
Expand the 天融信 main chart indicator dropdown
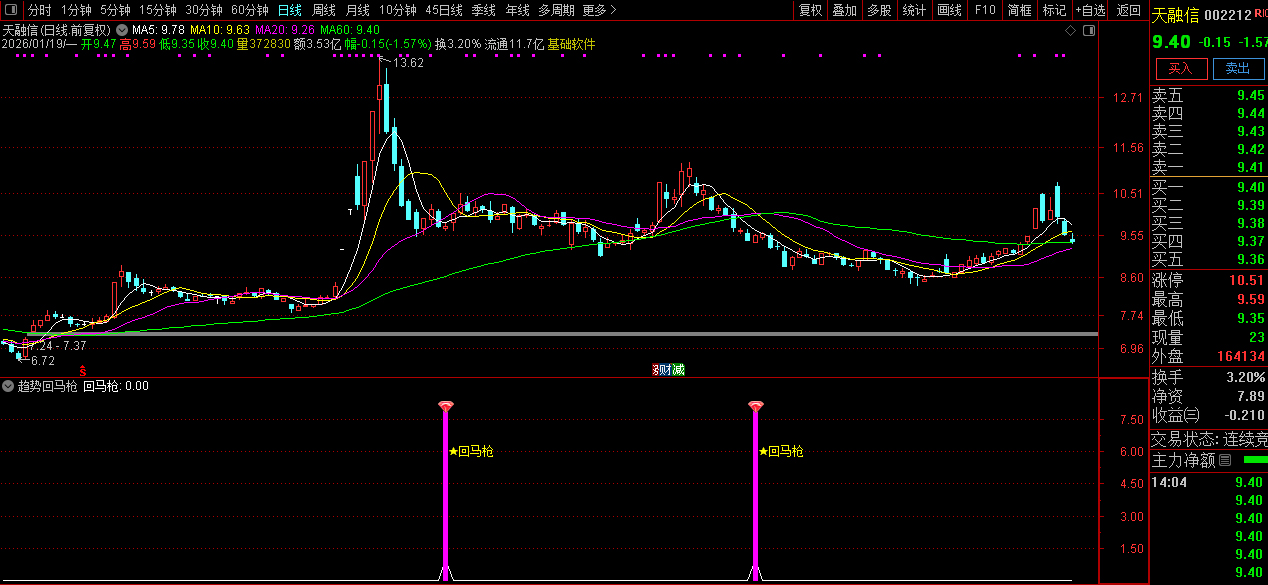pos(122,30)
